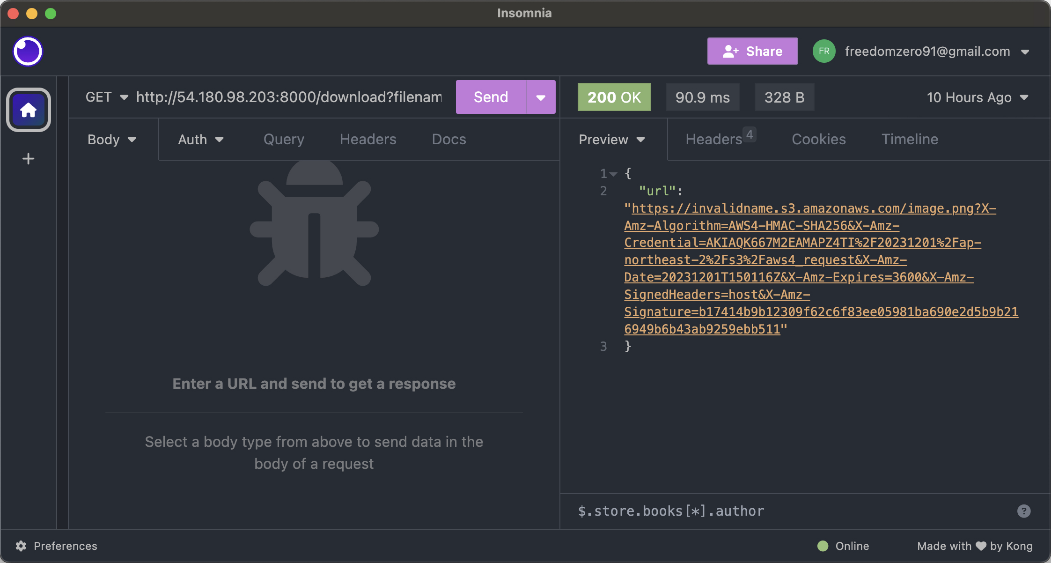Open the Cookies tab
Image resolution: width=1051 pixels, height=563 pixels.
tap(818, 139)
